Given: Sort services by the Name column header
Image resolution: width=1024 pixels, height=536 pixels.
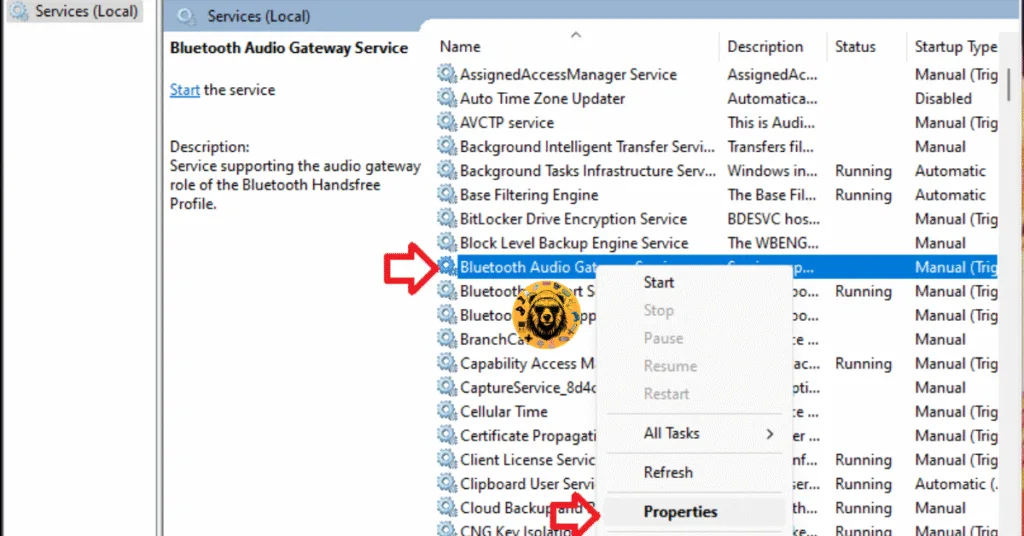Looking at the screenshot, I should pos(460,47).
